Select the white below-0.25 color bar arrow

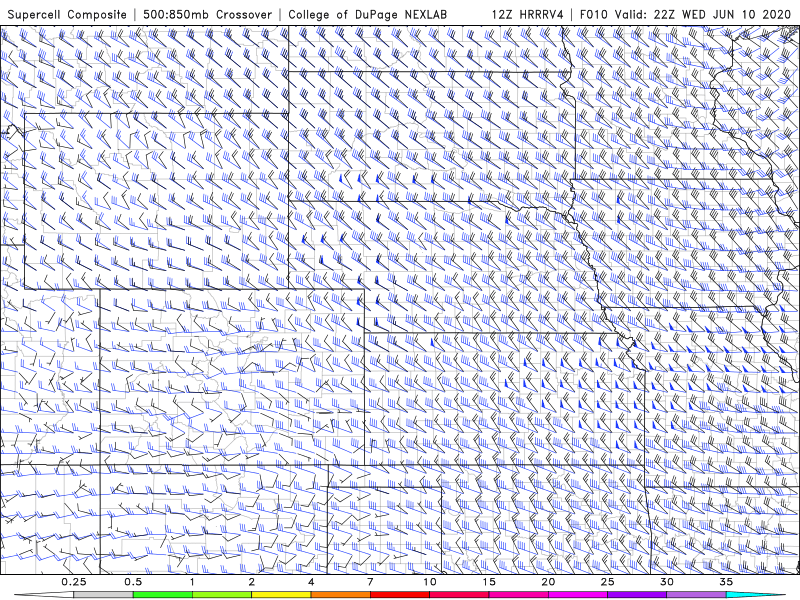tap(45, 595)
